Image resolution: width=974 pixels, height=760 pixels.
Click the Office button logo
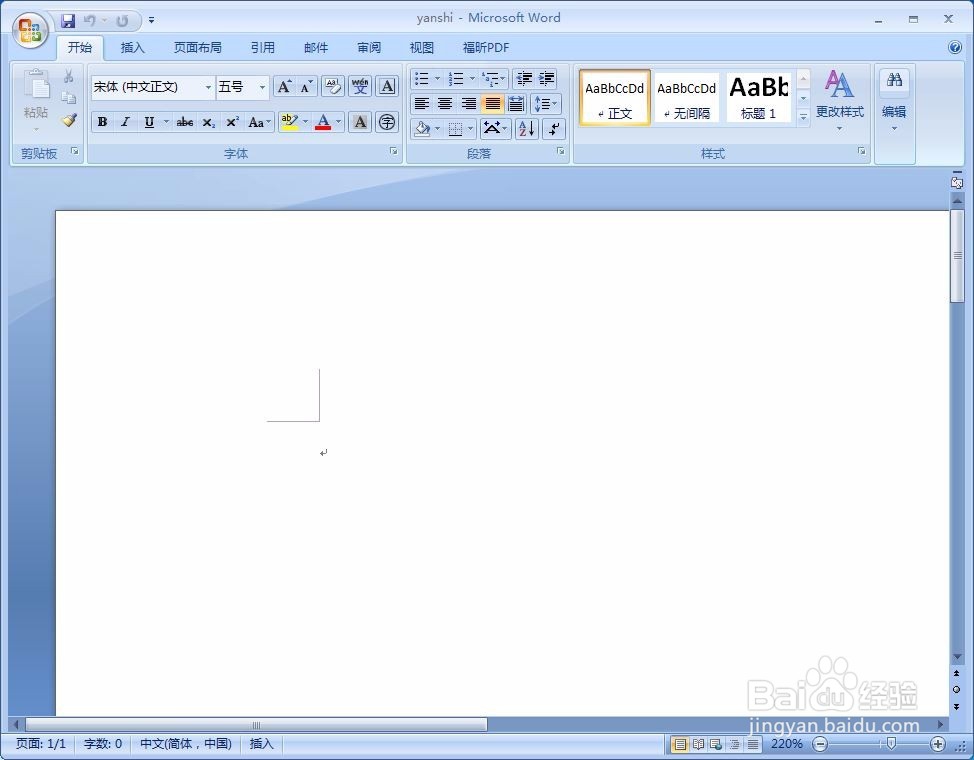click(x=30, y=30)
